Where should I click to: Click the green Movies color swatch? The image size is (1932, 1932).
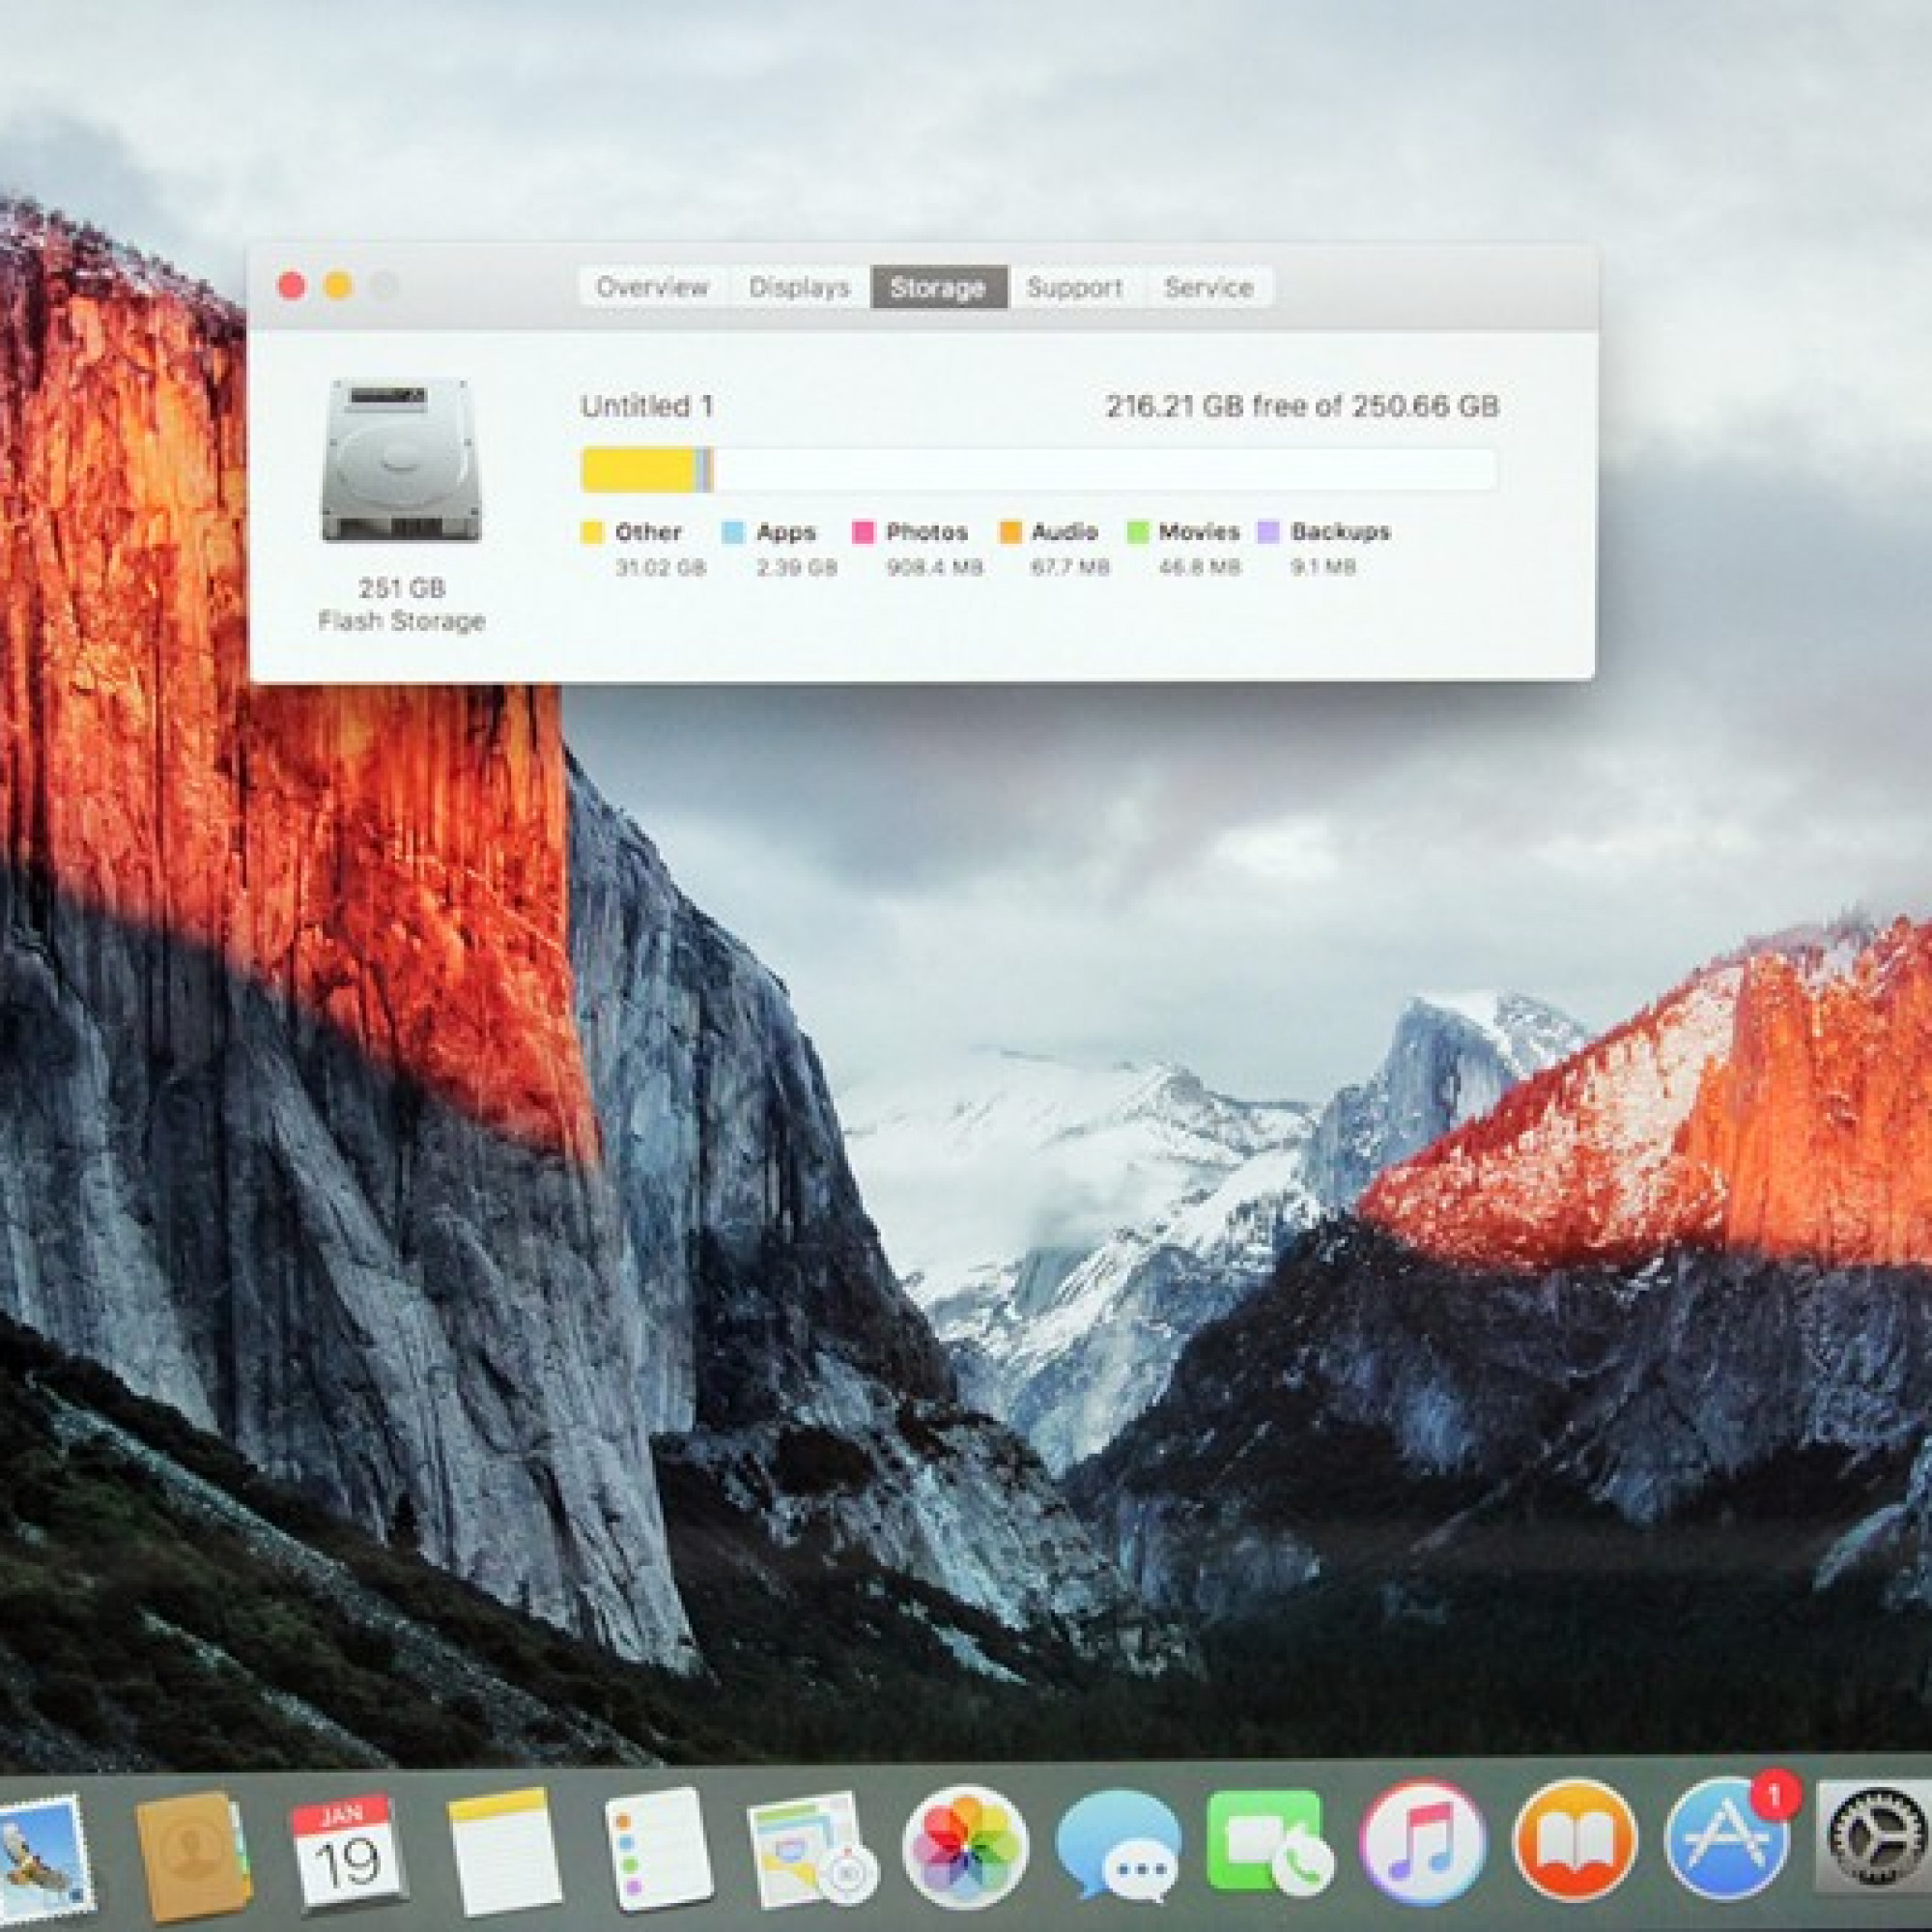pyautogui.click(x=1138, y=532)
